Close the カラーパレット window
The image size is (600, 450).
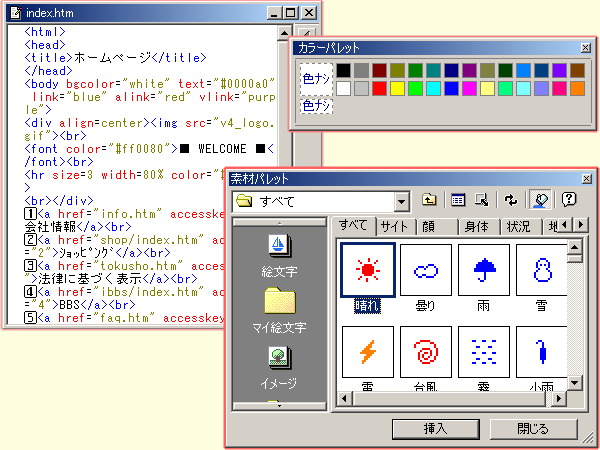(x=585, y=47)
